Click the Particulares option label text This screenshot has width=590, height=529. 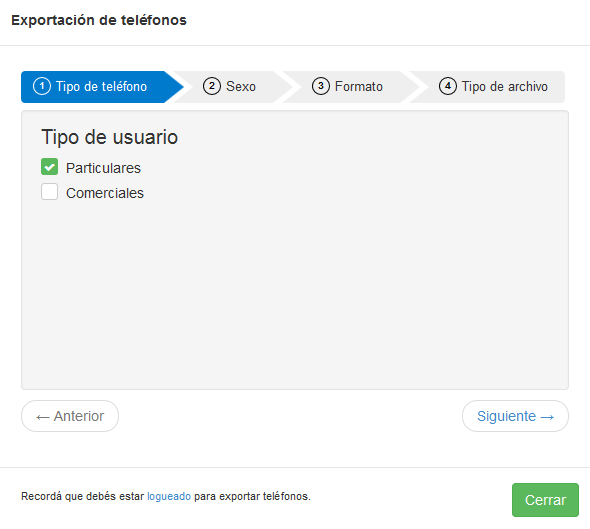[103, 168]
